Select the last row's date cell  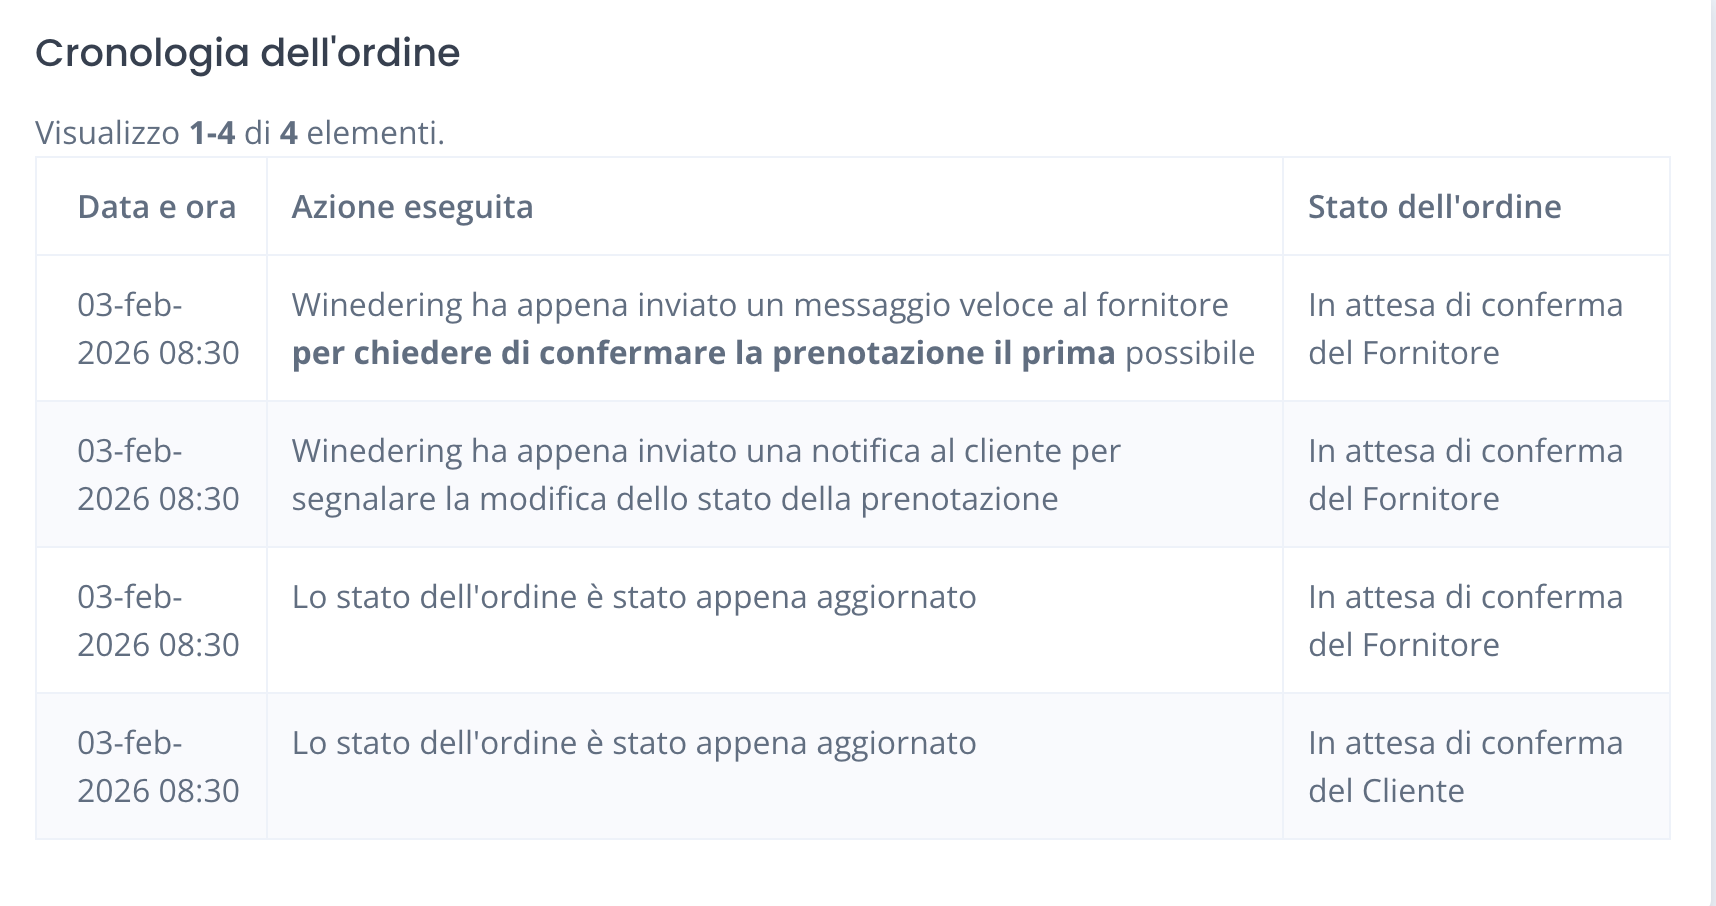click(x=157, y=767)
